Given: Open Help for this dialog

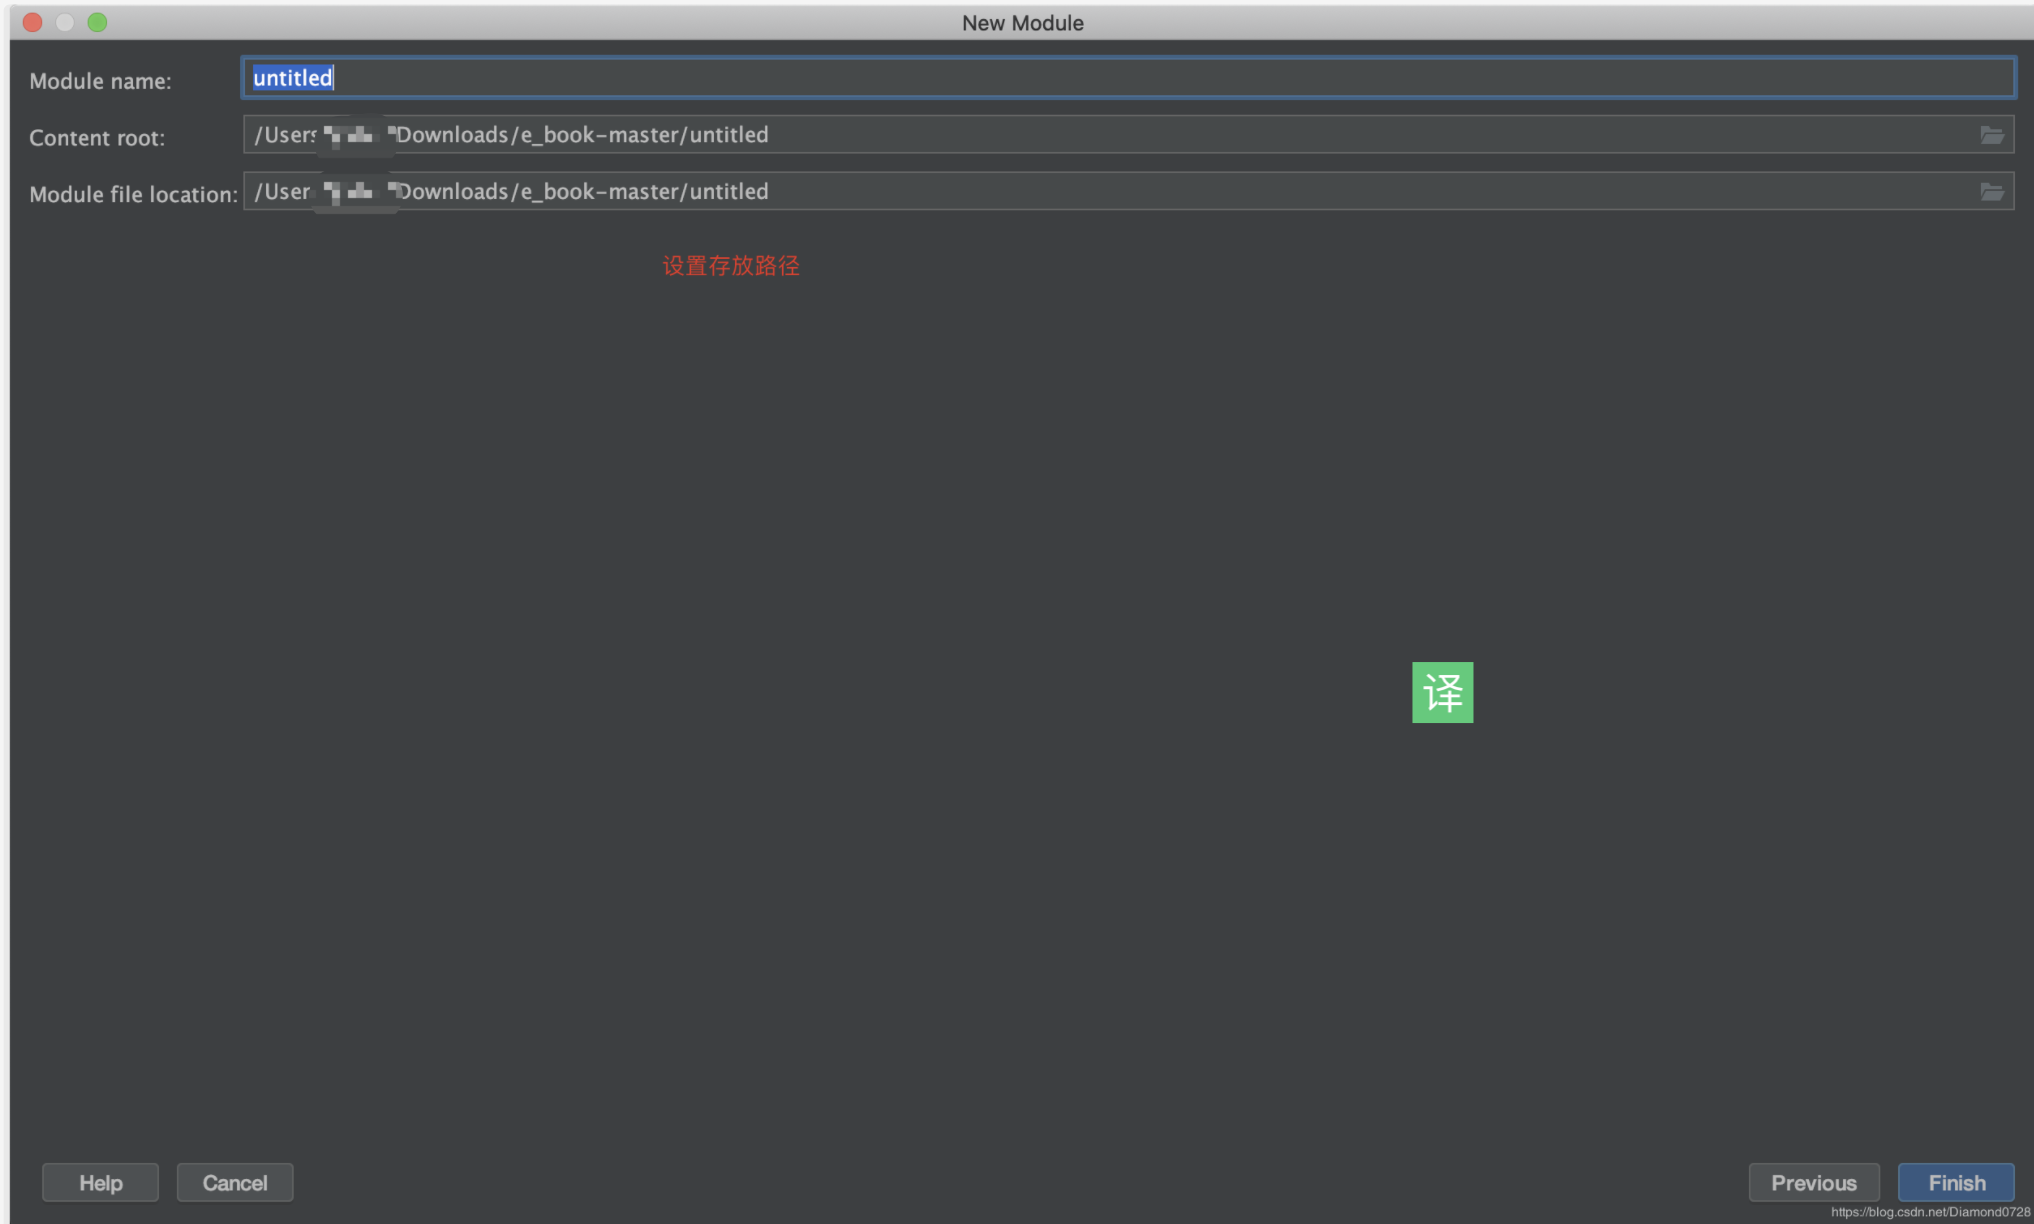Looking at the screenshot, I should point(100,1182).
